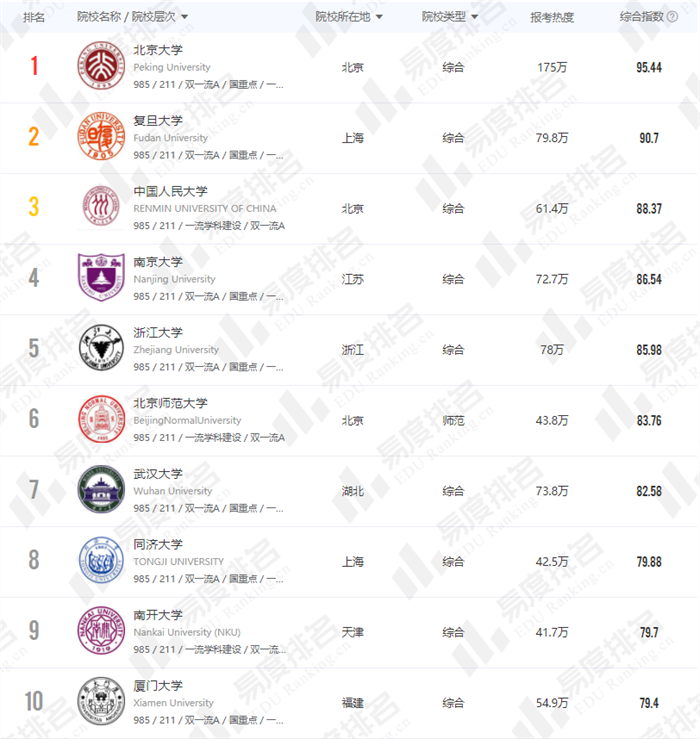700x739 pixels.
Task: Click the Zhejiang University logo icon
Action: coord(101,350)
